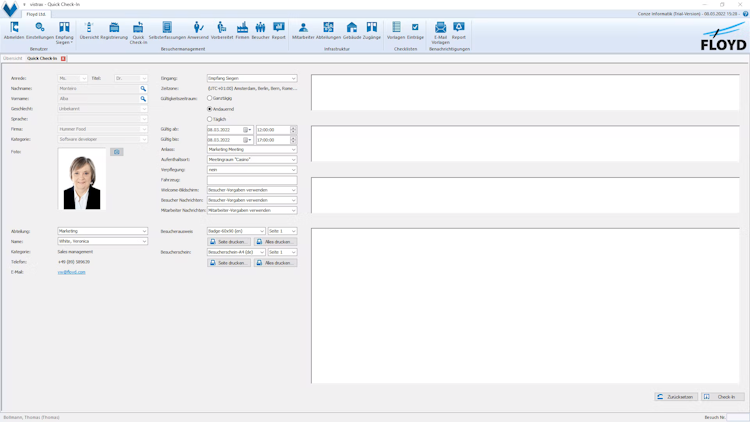Screen dimensions: 750x422
Task: Open the help icon in the title bar
Action: pos(745,14)
